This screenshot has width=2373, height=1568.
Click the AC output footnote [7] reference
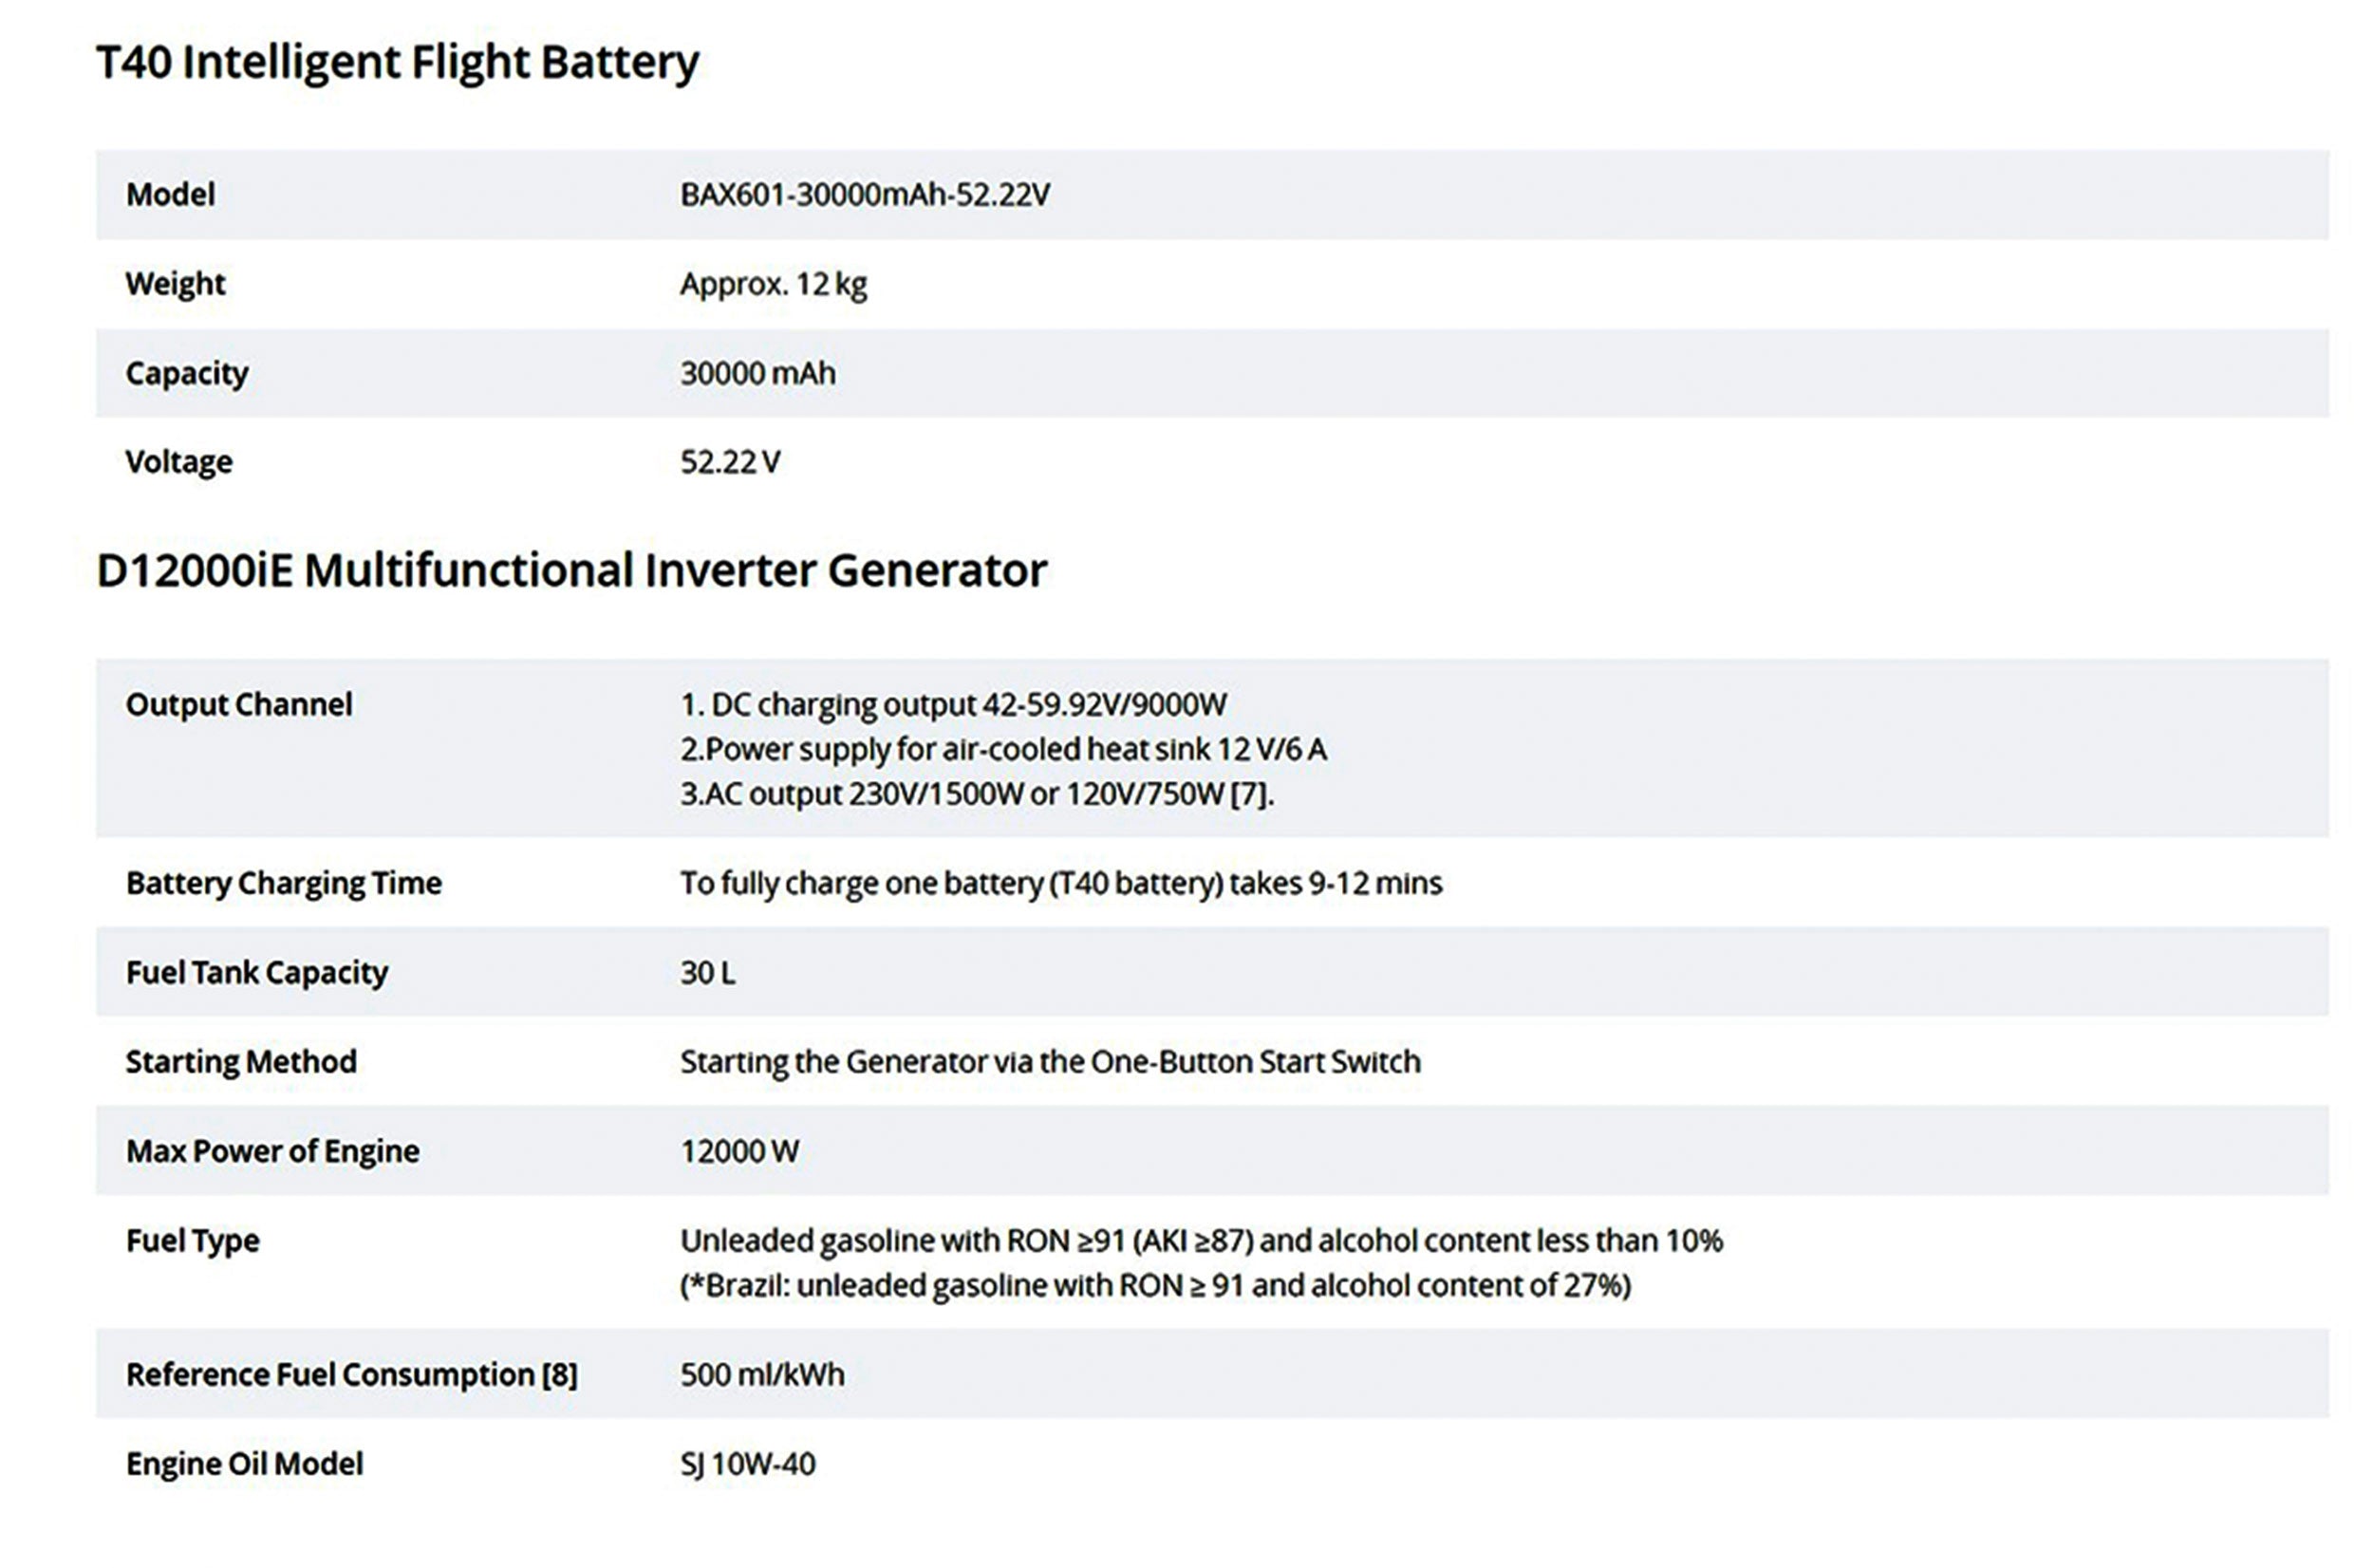[1251, 794]
